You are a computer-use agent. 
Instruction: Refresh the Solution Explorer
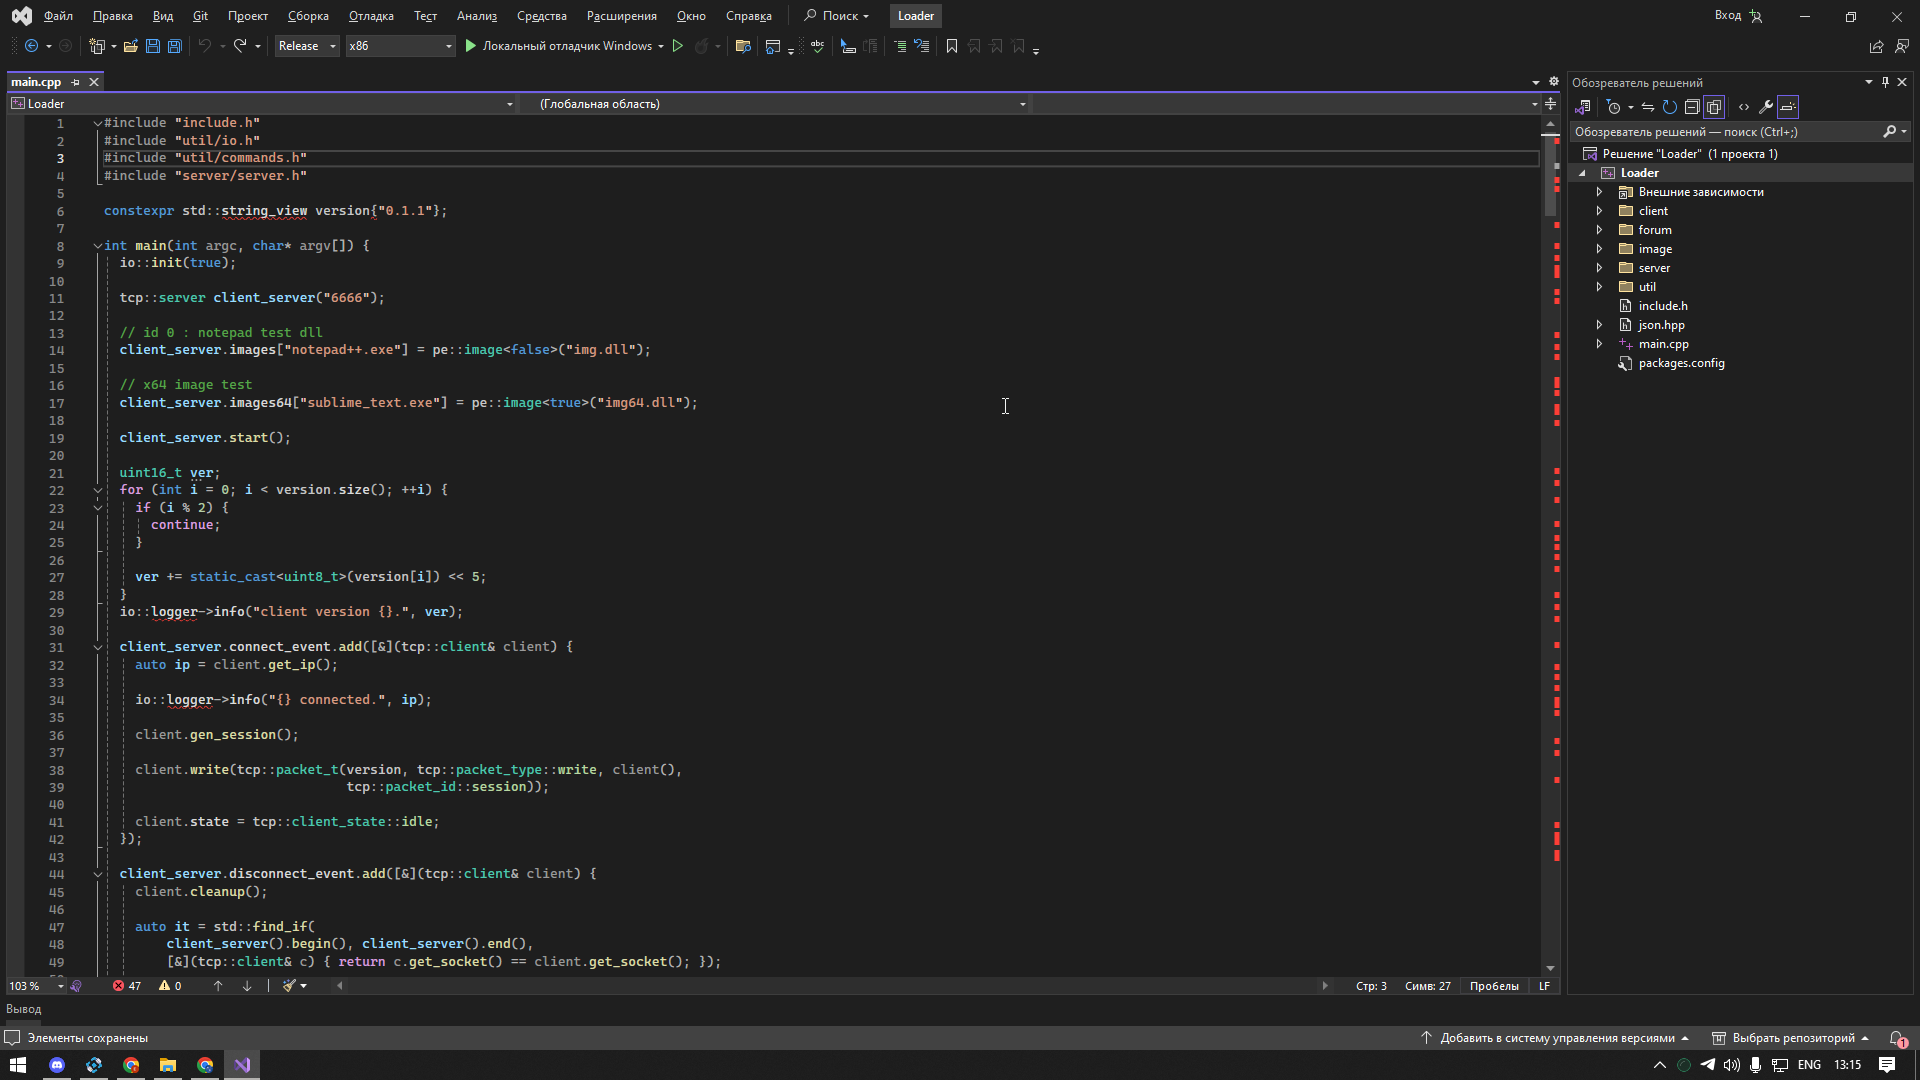[1670, 107]
